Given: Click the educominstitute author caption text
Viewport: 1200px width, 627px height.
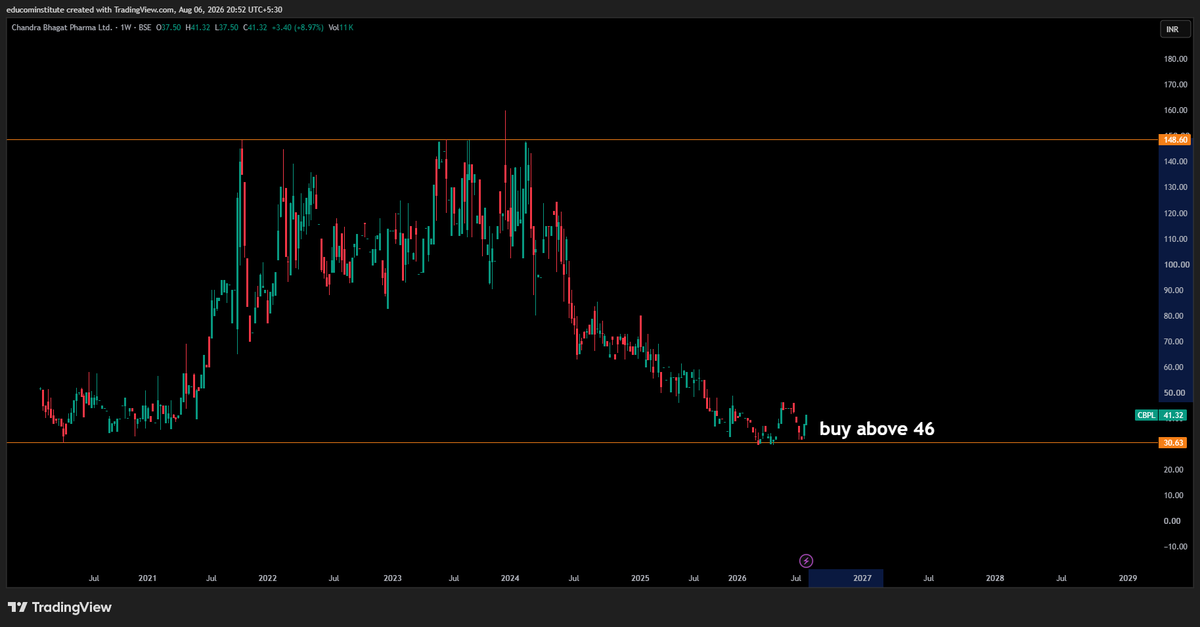Looking at the screenshot, I should pyautogui.click(x=144, y=9).
